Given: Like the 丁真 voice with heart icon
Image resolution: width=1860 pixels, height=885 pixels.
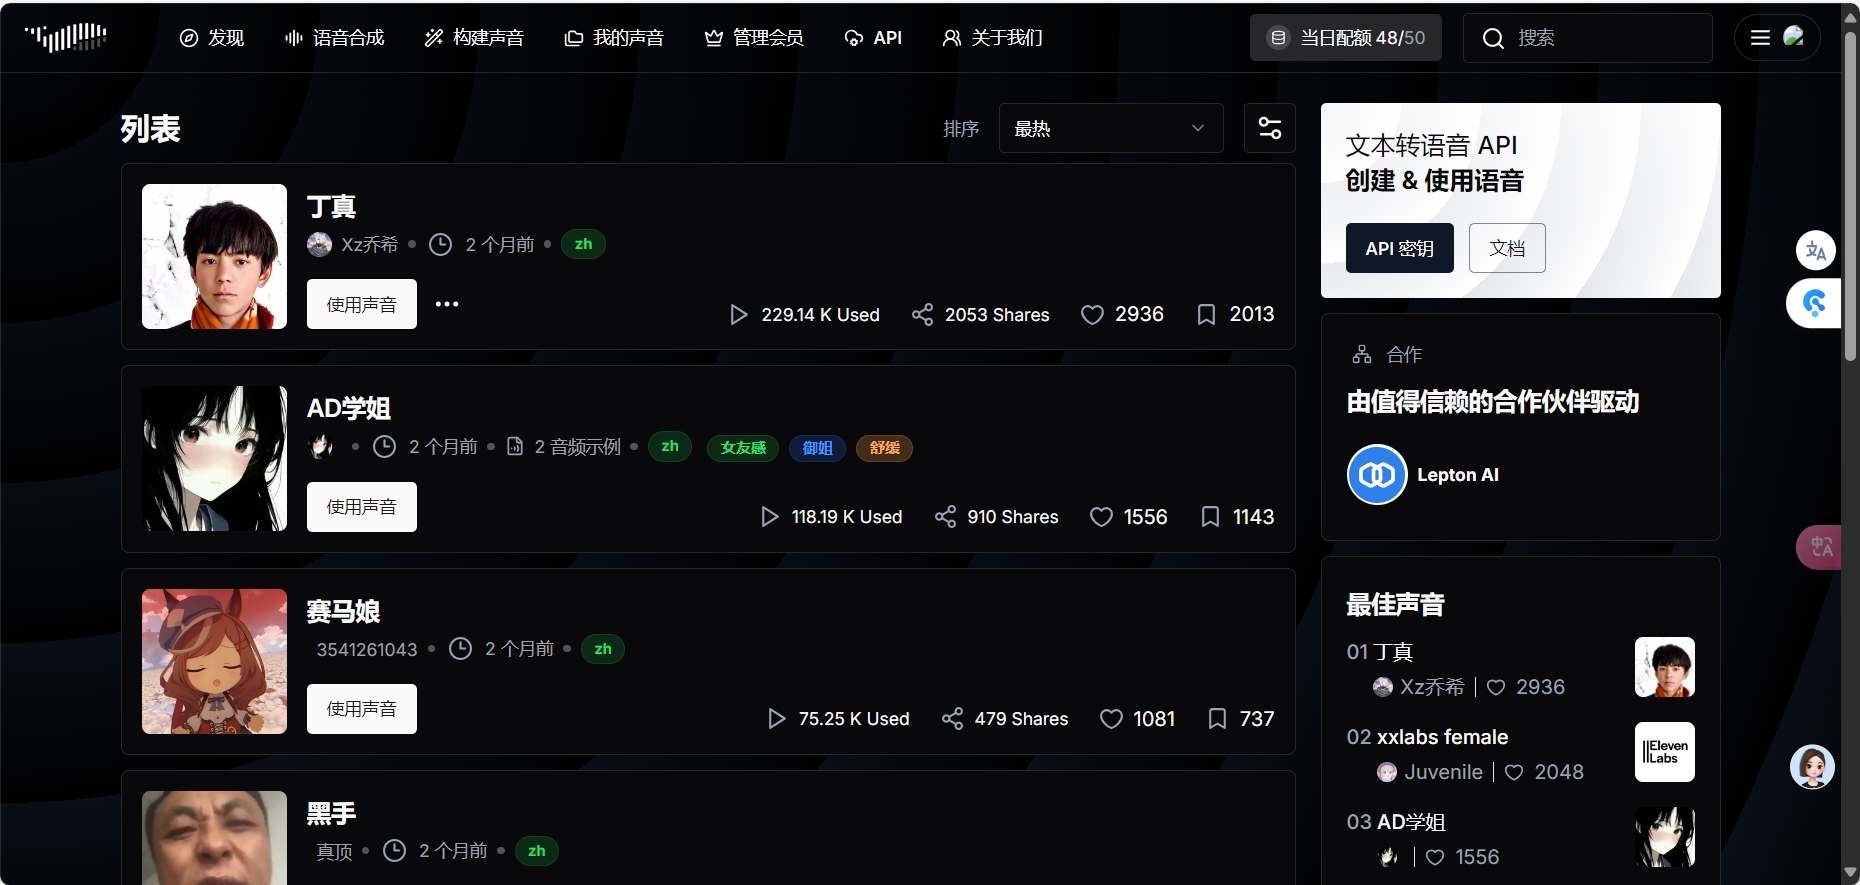Looking at the screenshot, I should coord(1092,315).
